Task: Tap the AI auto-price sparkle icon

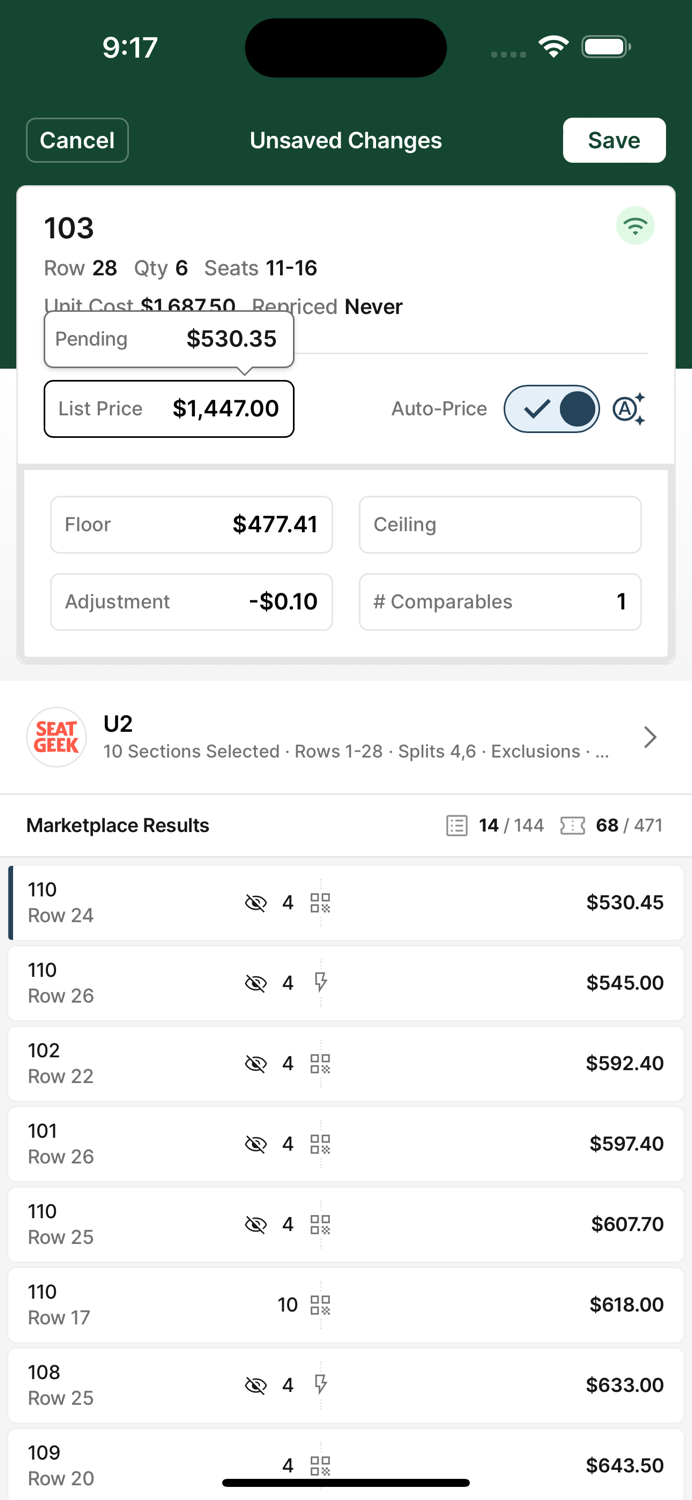Action: point(629,409)
